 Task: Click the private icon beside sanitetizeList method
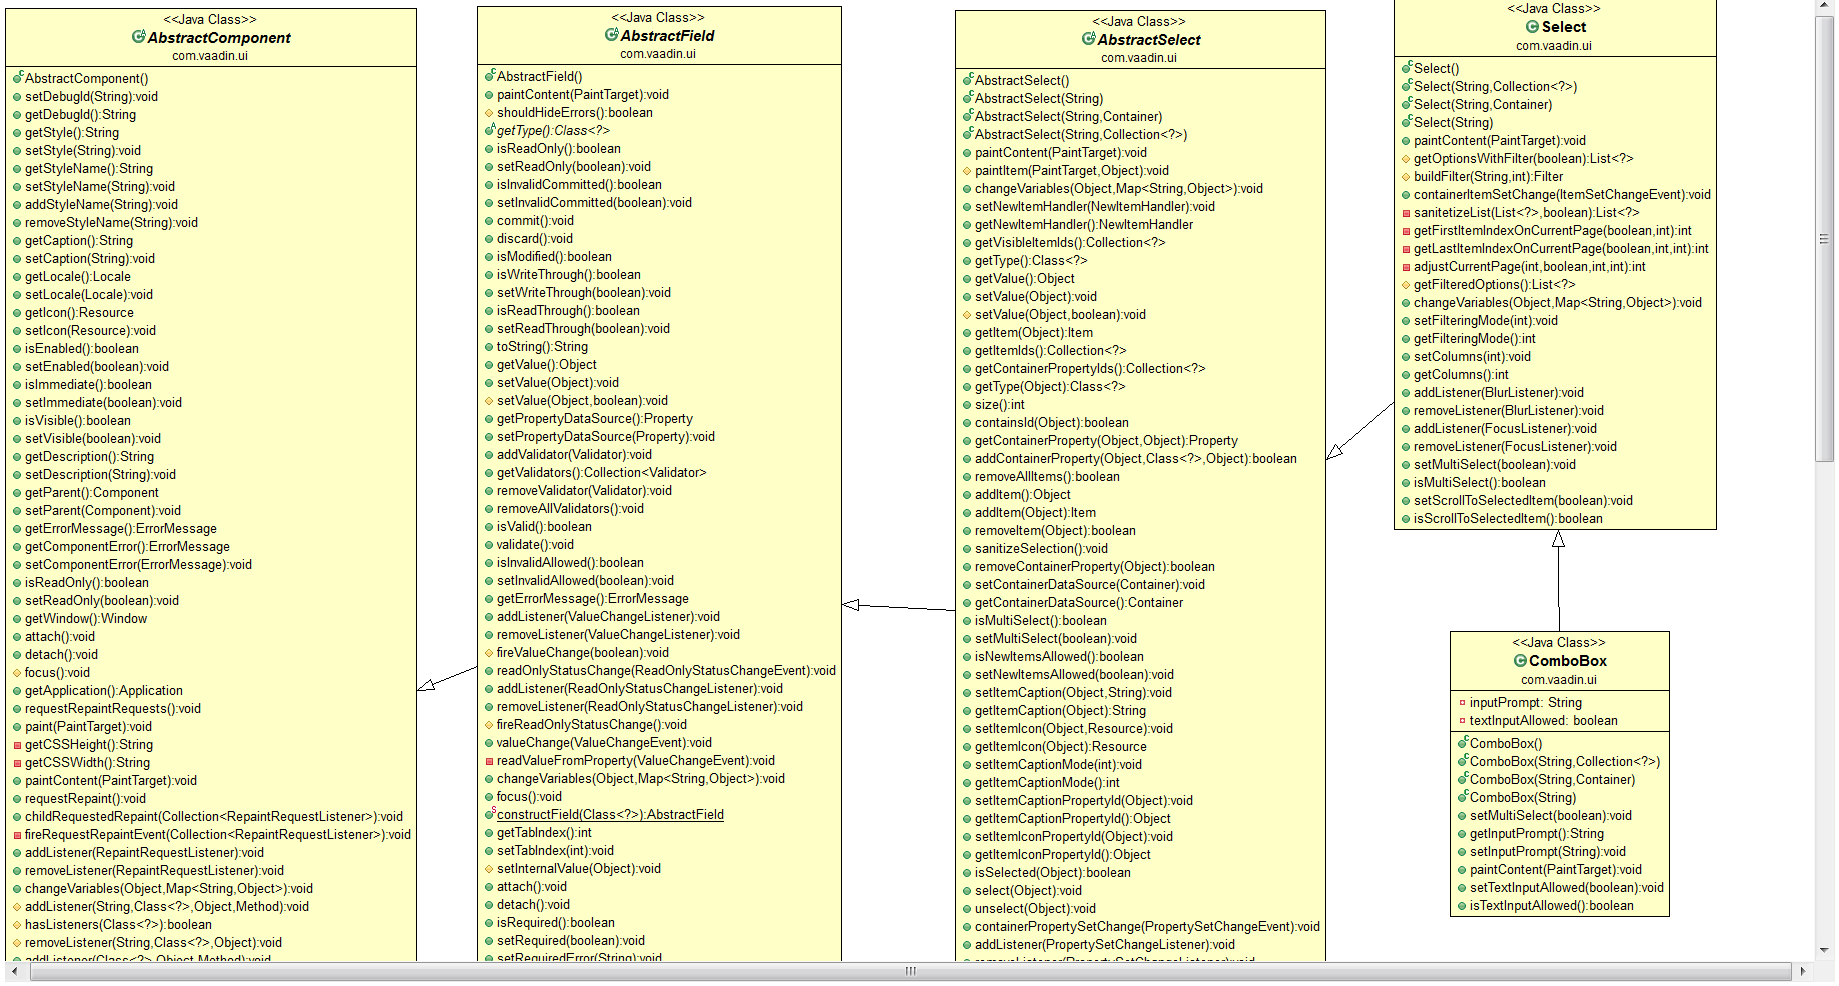click(1406, 213)
